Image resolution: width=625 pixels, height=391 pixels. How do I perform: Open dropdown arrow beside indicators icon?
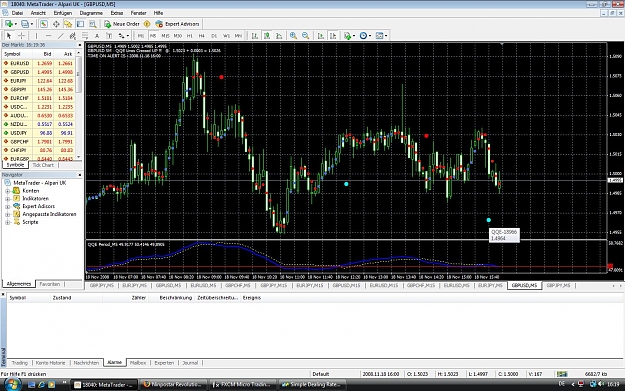[x=354, y=36]
